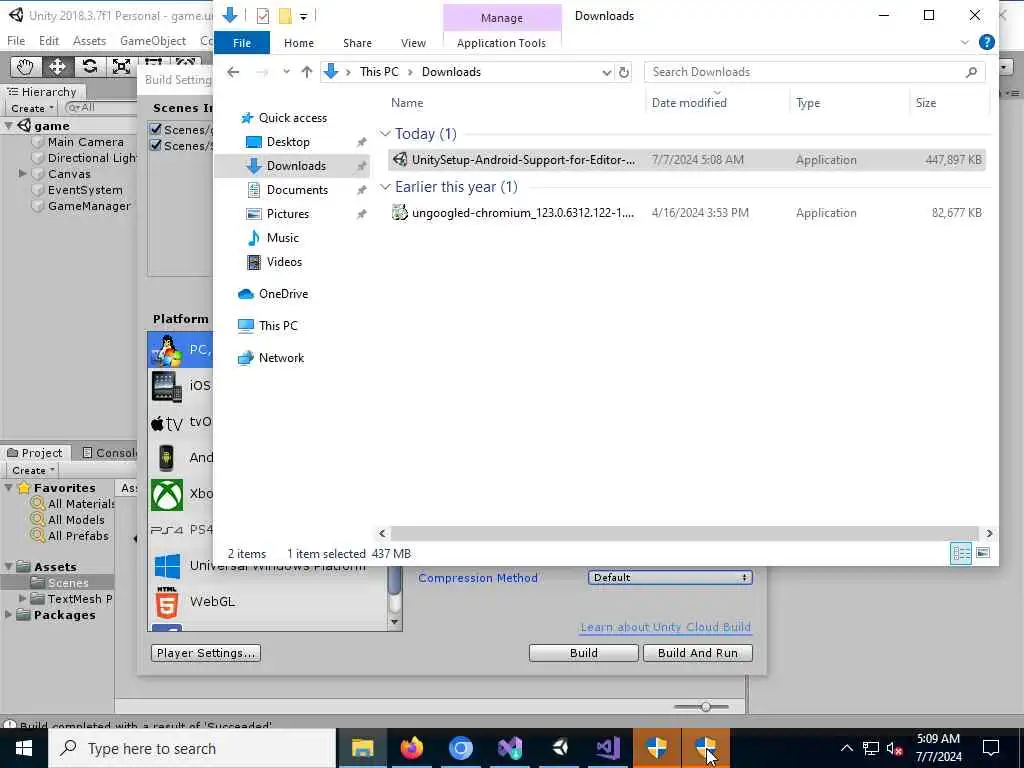
Task: Select the Unity Rotate tool
Action: click(89, 67)
